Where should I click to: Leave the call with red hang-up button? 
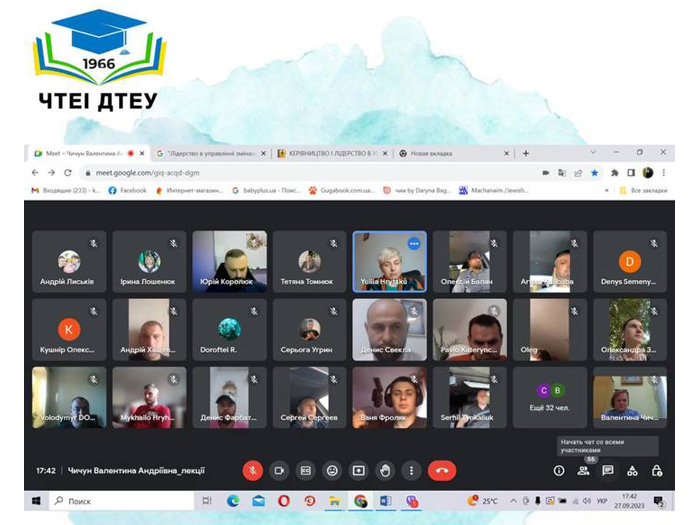[442, 471]
